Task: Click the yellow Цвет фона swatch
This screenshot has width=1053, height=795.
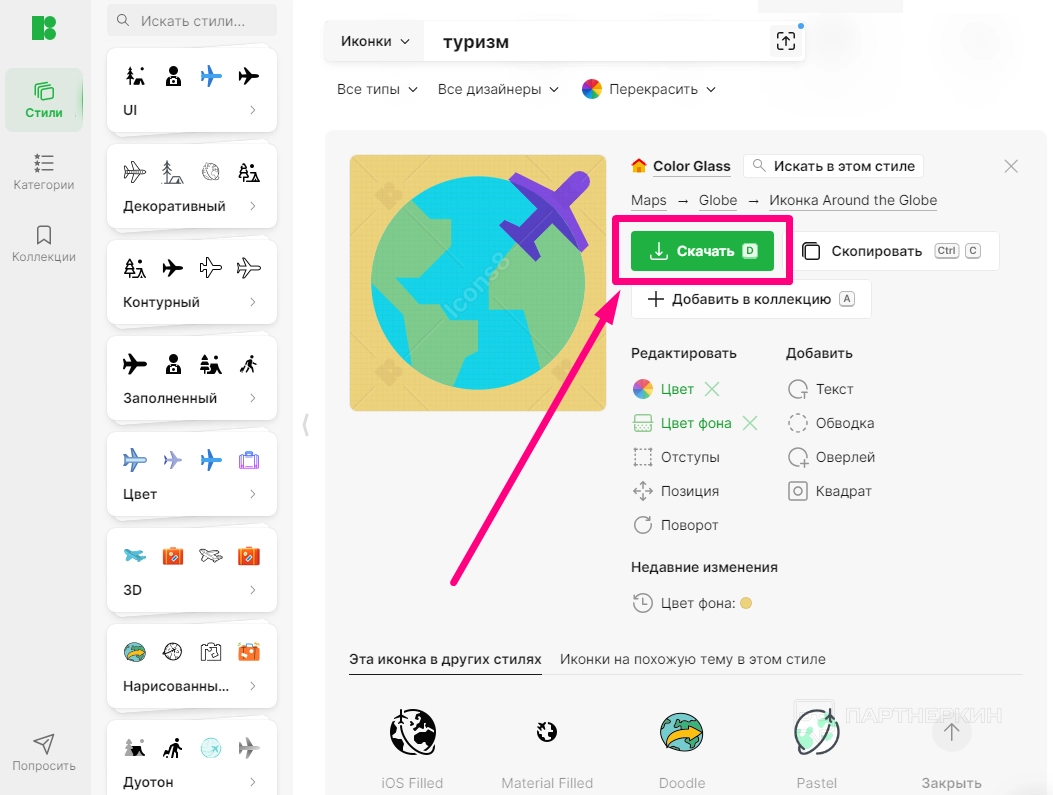Action: click(x=746, y=603)
